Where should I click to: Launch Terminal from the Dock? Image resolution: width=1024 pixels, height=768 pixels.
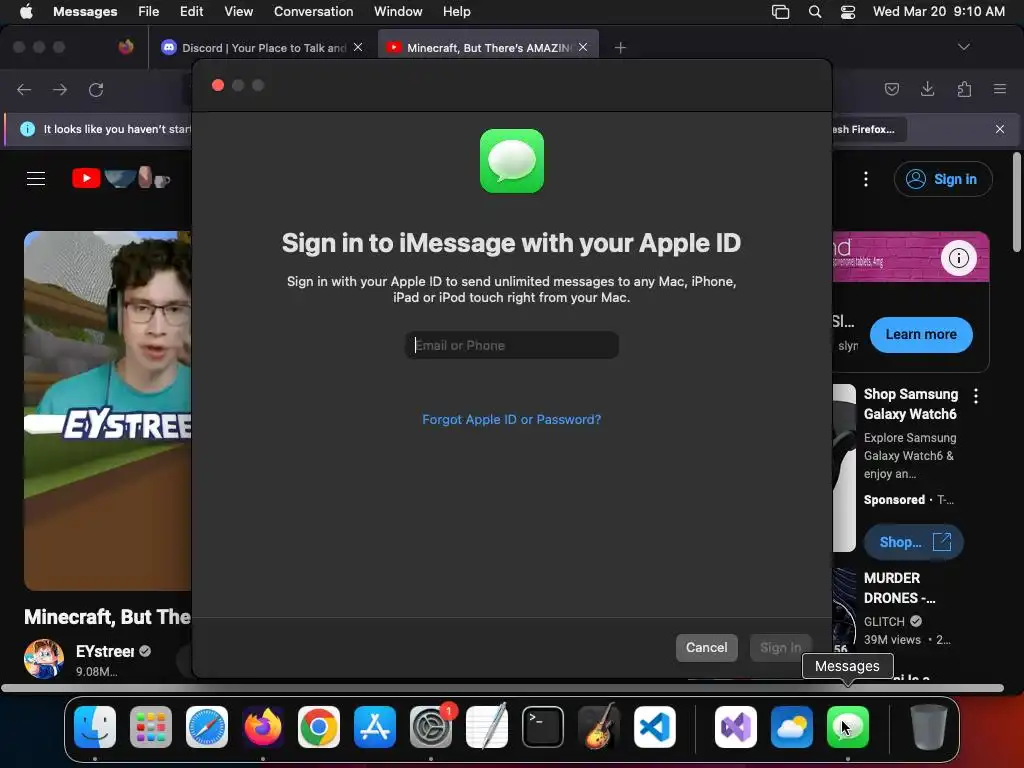click(x=543, y=727)
